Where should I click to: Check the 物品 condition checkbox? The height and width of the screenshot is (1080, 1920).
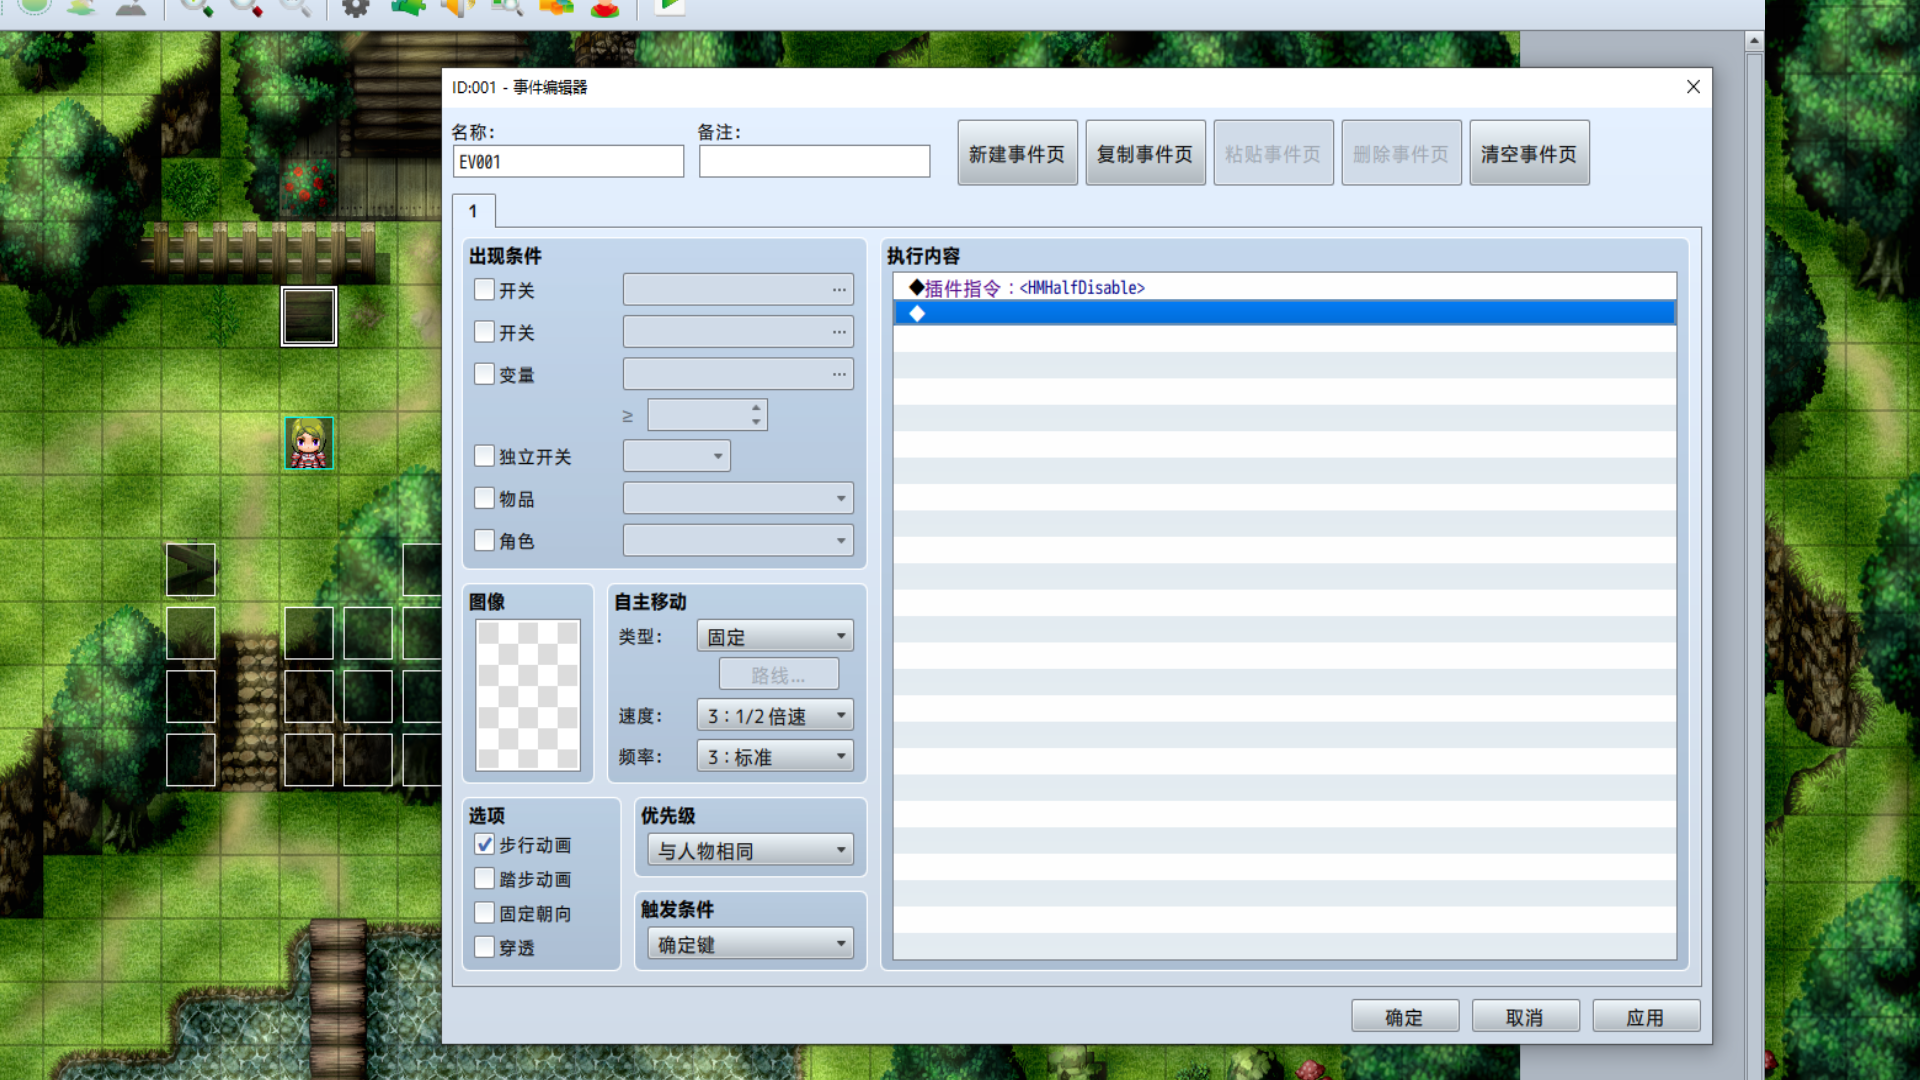click(484, 498)
